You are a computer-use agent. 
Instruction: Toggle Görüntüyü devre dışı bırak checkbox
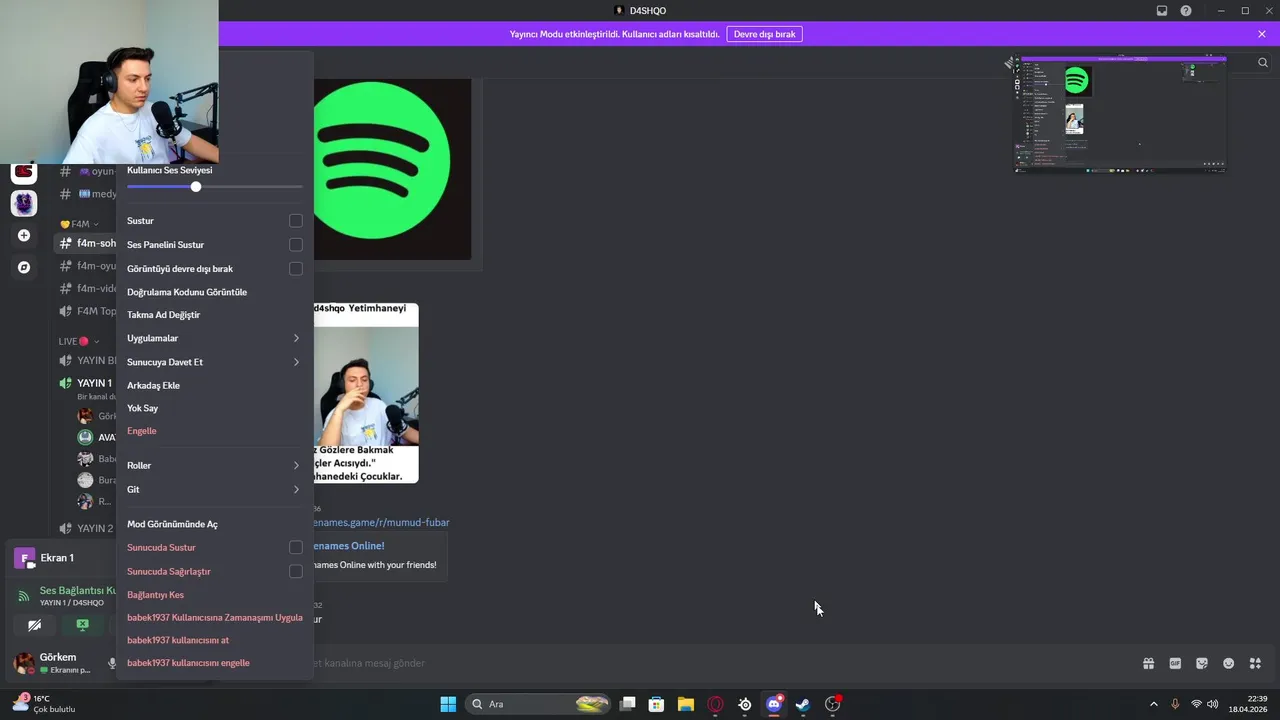[x=296, y=268]
